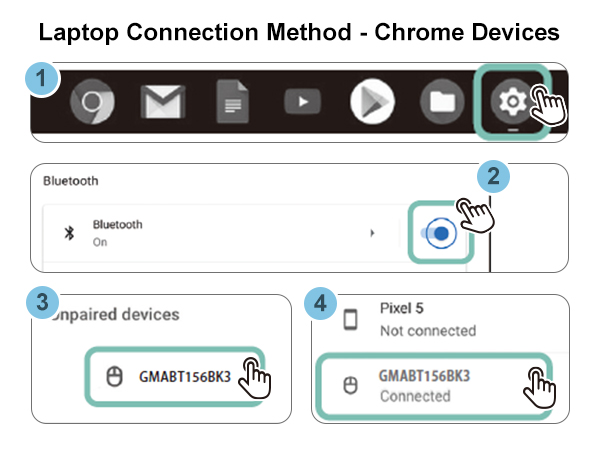Screen dimensions: 600x450
Task: Click the Pixel 5 phone icon
Action: 351,320
